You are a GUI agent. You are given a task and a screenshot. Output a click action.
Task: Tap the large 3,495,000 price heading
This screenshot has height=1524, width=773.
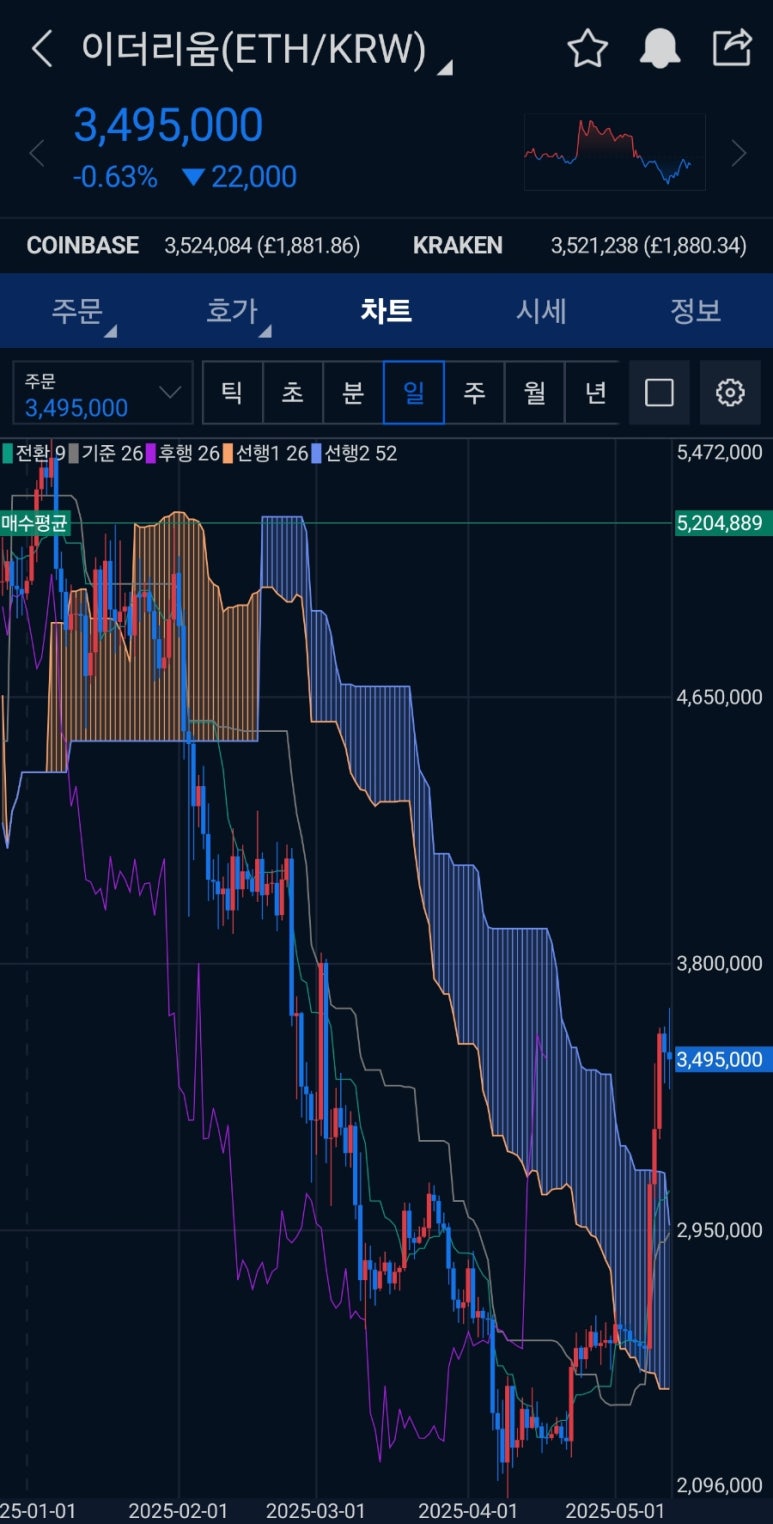tap(168, 126)
